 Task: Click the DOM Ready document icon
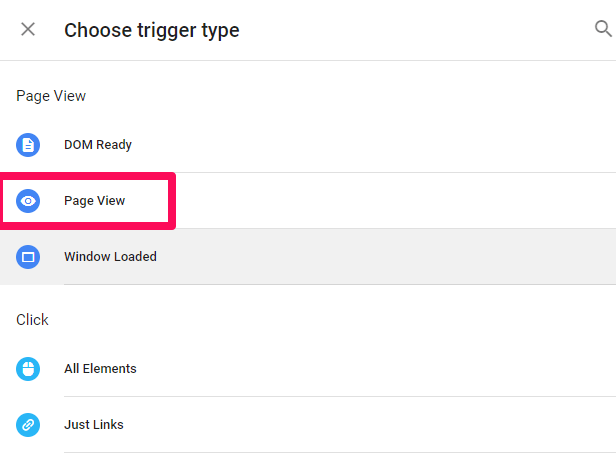[x=28, y=145]
